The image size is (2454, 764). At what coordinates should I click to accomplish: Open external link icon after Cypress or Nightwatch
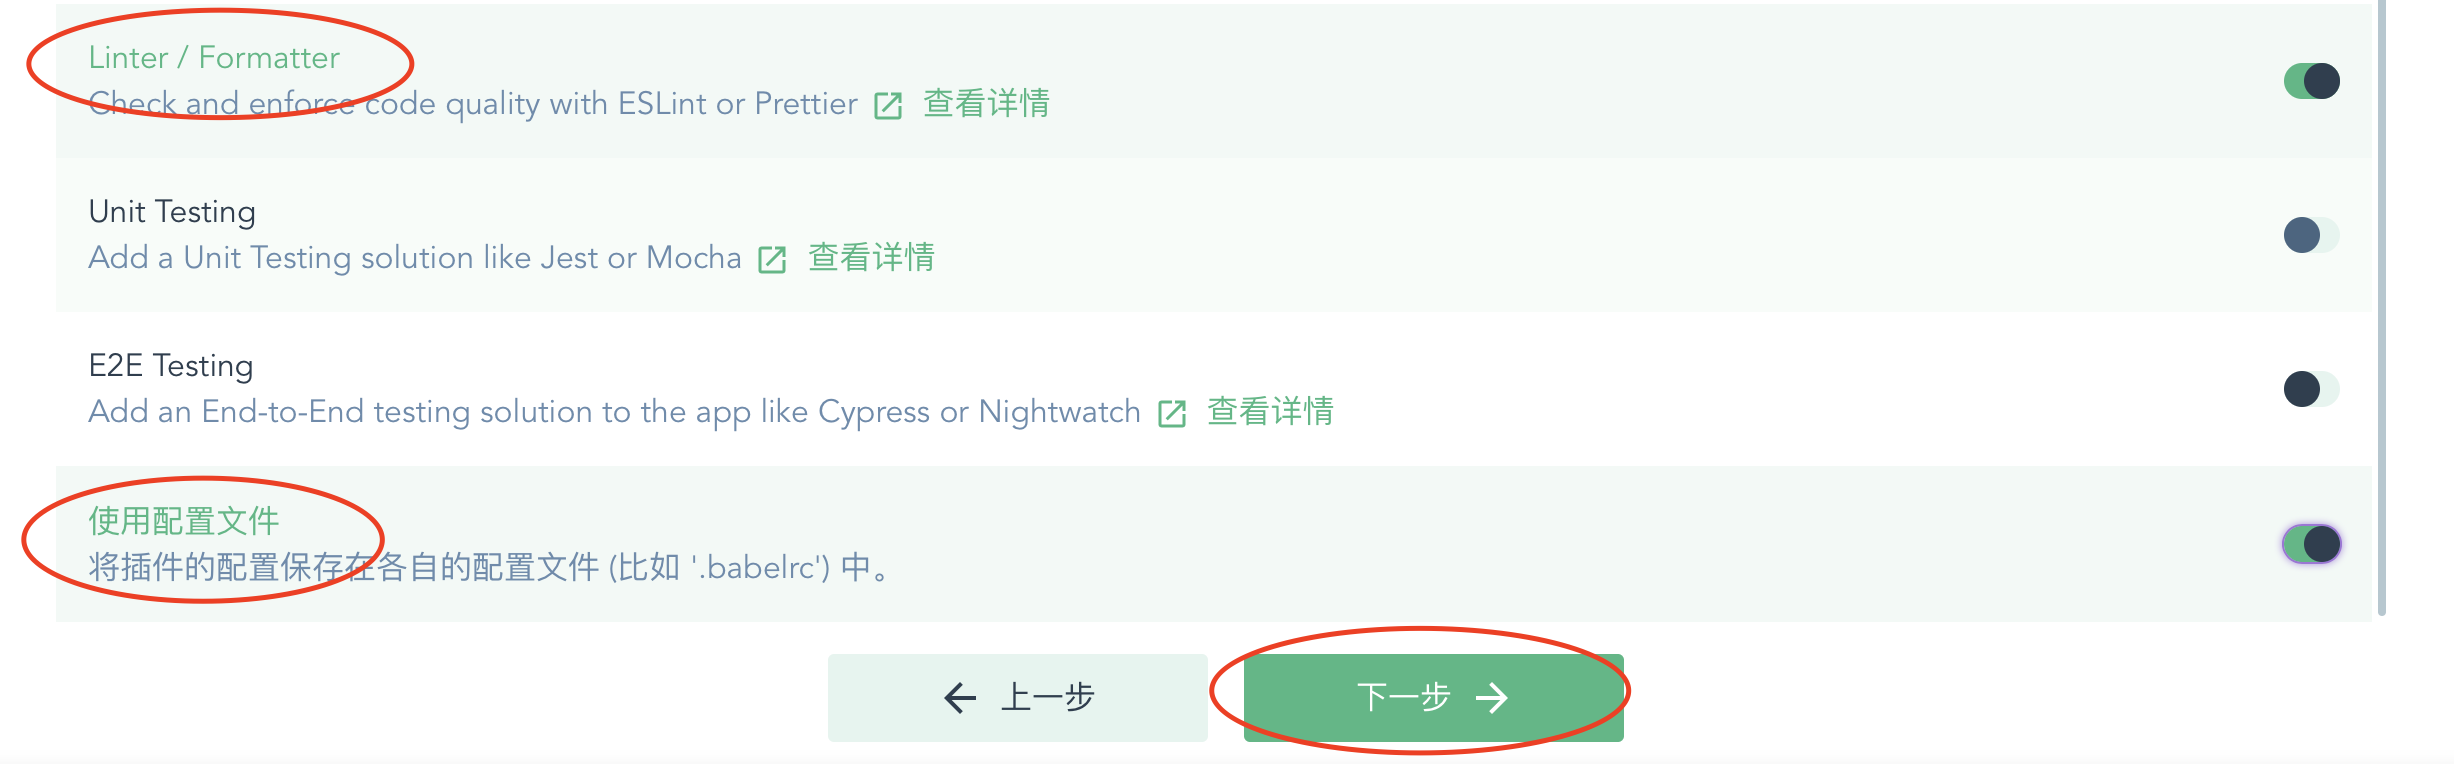[x=1171, y=413]
